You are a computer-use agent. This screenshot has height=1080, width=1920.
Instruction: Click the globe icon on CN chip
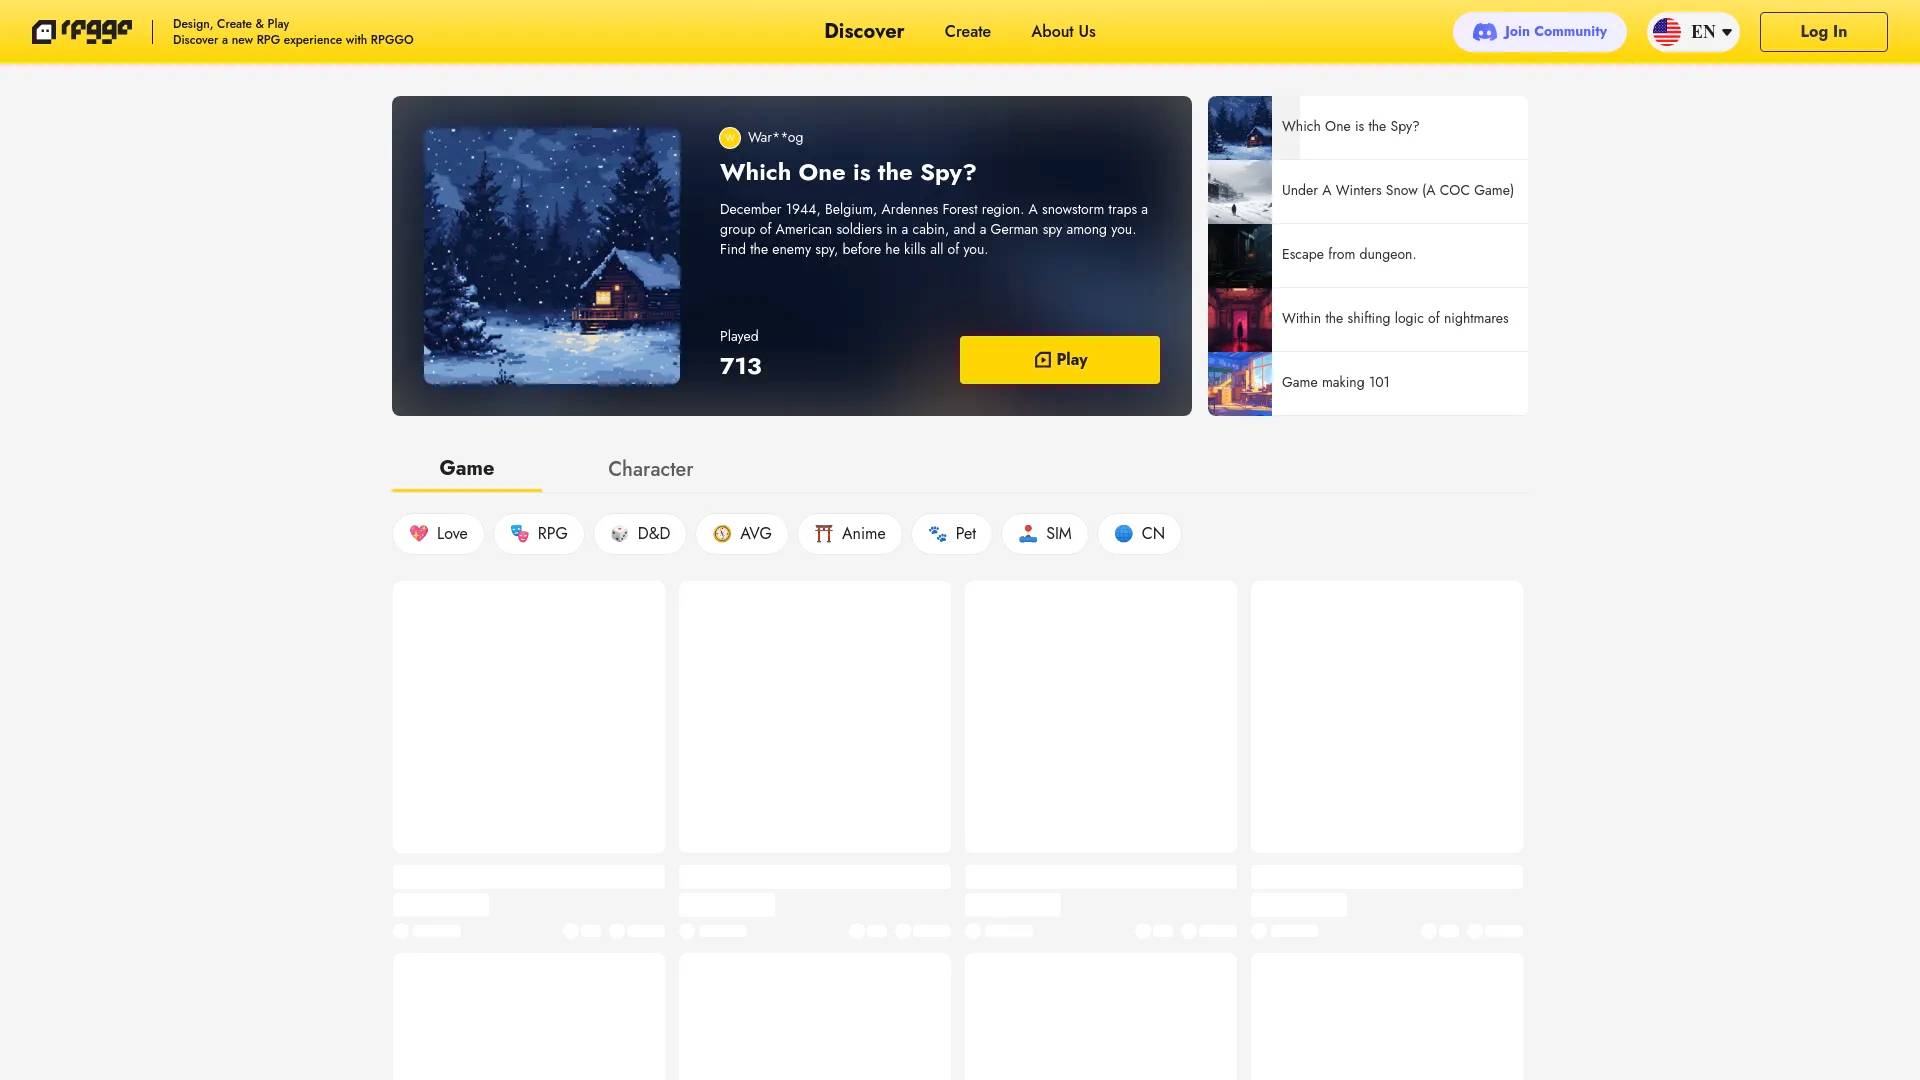[1124, 534]
